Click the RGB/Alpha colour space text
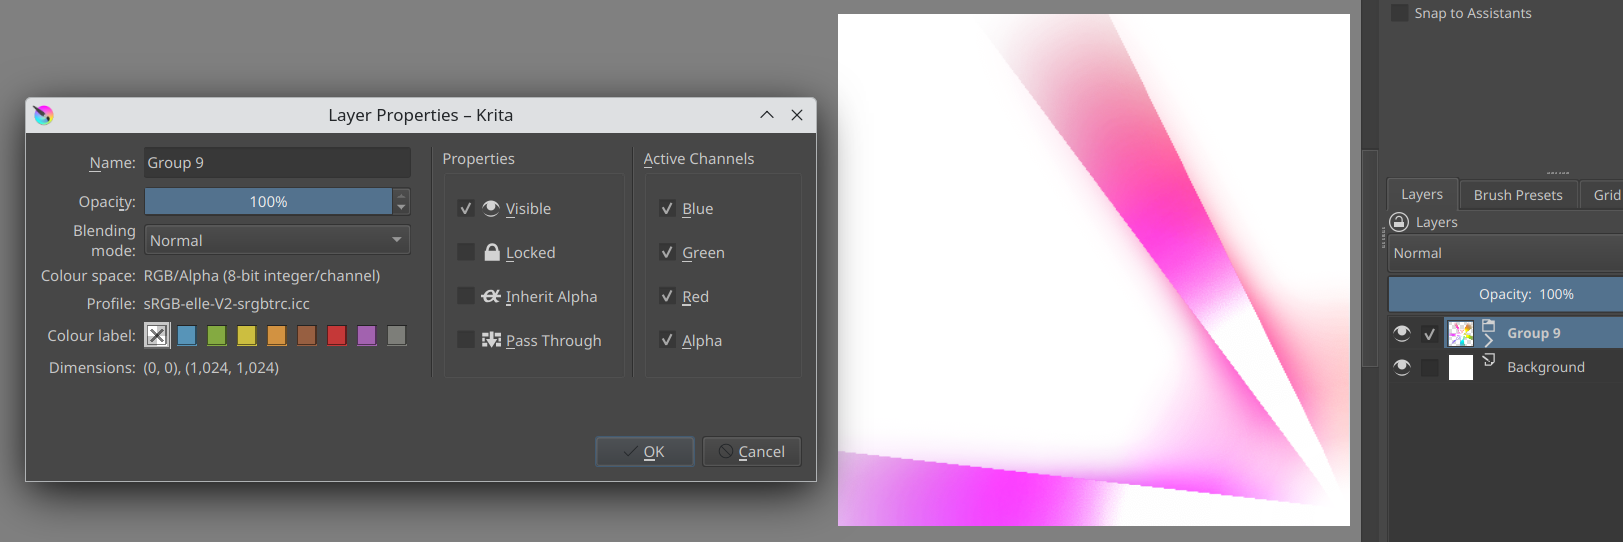The width and height of the screenshot is (1623, 542). pos(261,275)
